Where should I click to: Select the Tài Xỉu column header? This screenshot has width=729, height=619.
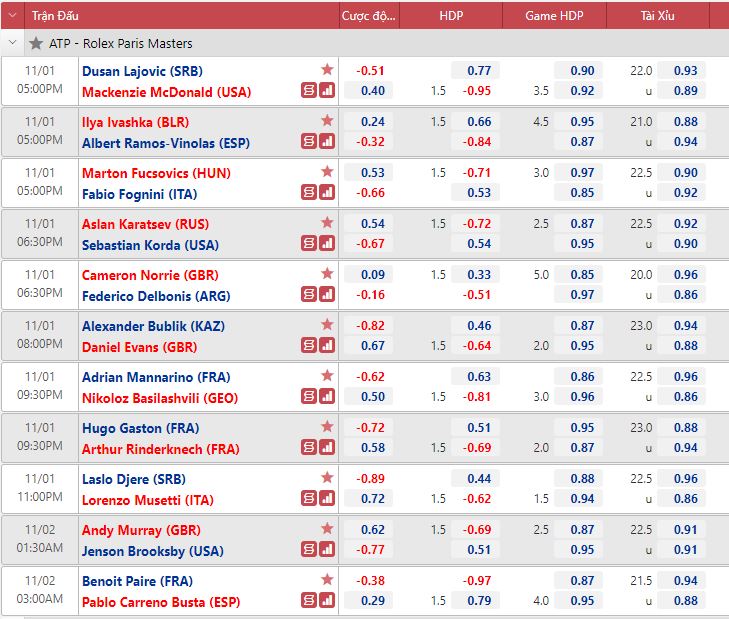tap(657, 16)
